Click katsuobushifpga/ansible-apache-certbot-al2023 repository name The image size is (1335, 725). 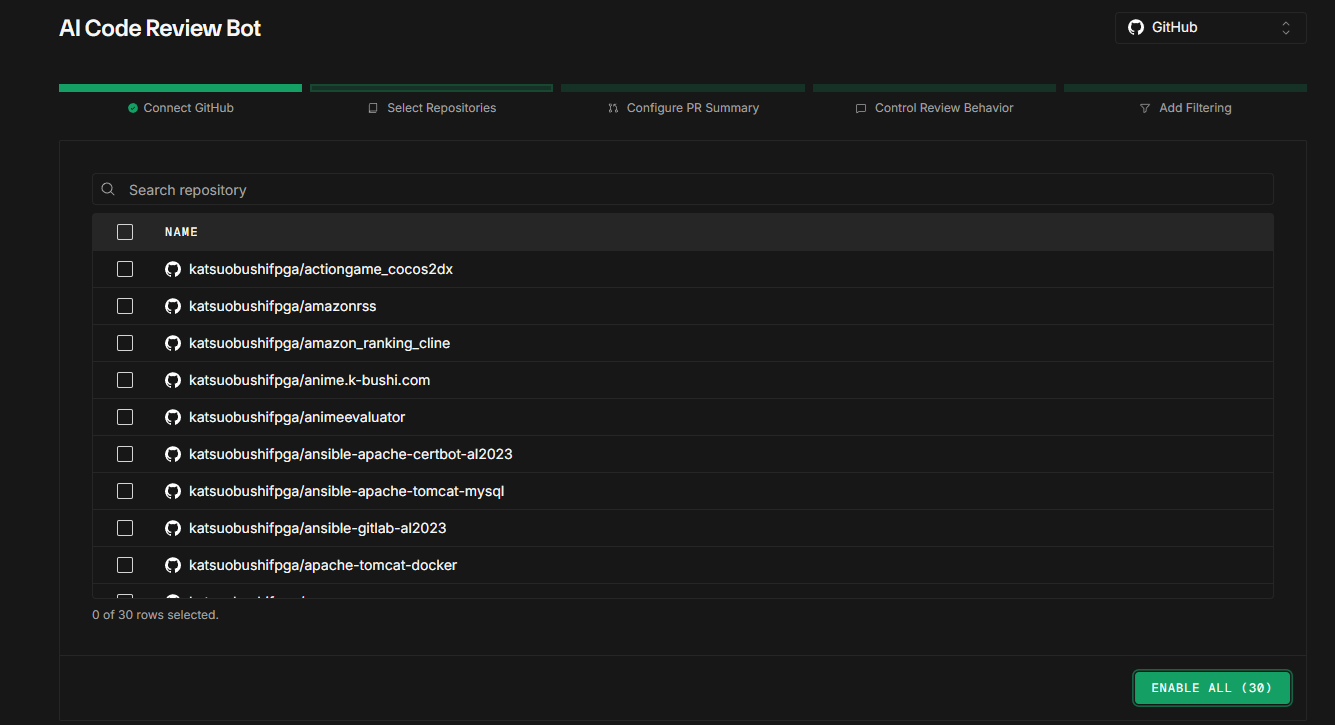[x=351, y=454]
